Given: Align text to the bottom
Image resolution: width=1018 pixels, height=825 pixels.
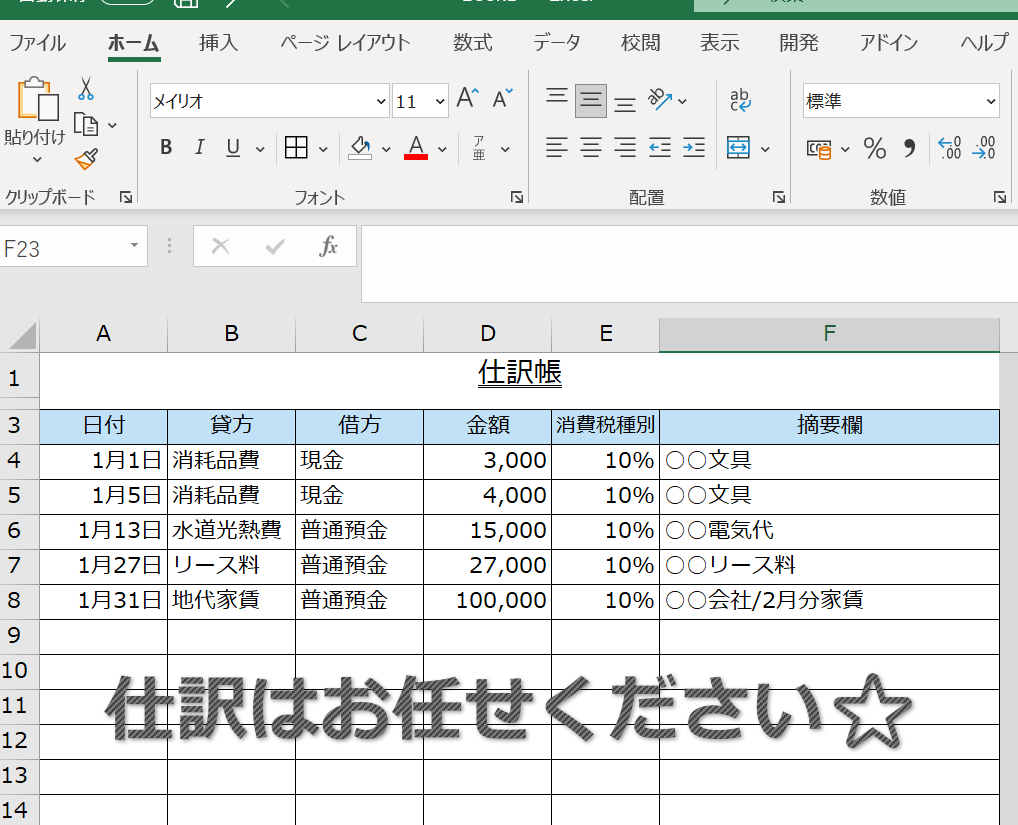Looking at the screenshot, I should coord(625,104).
